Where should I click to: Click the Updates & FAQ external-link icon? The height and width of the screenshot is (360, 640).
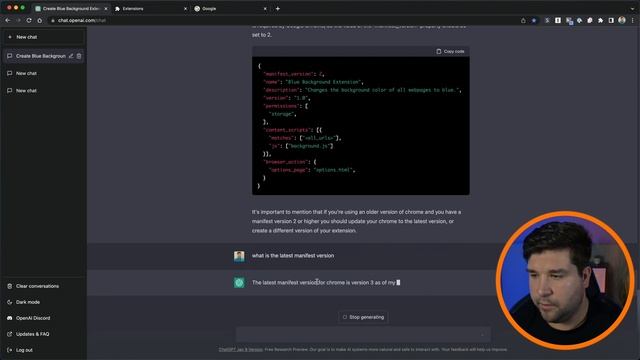(9, 334)
